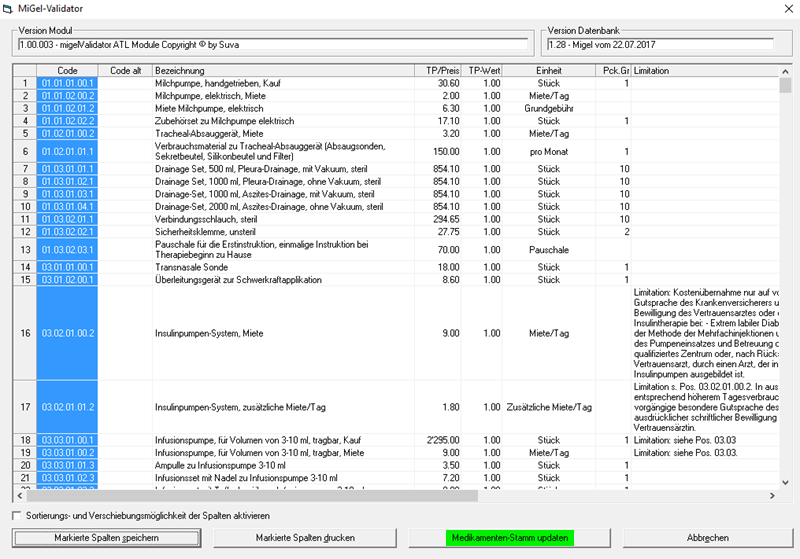Viewport: 800px width, 559px height.
Task: Close the MiGel-Validator window
Action: 788,9
